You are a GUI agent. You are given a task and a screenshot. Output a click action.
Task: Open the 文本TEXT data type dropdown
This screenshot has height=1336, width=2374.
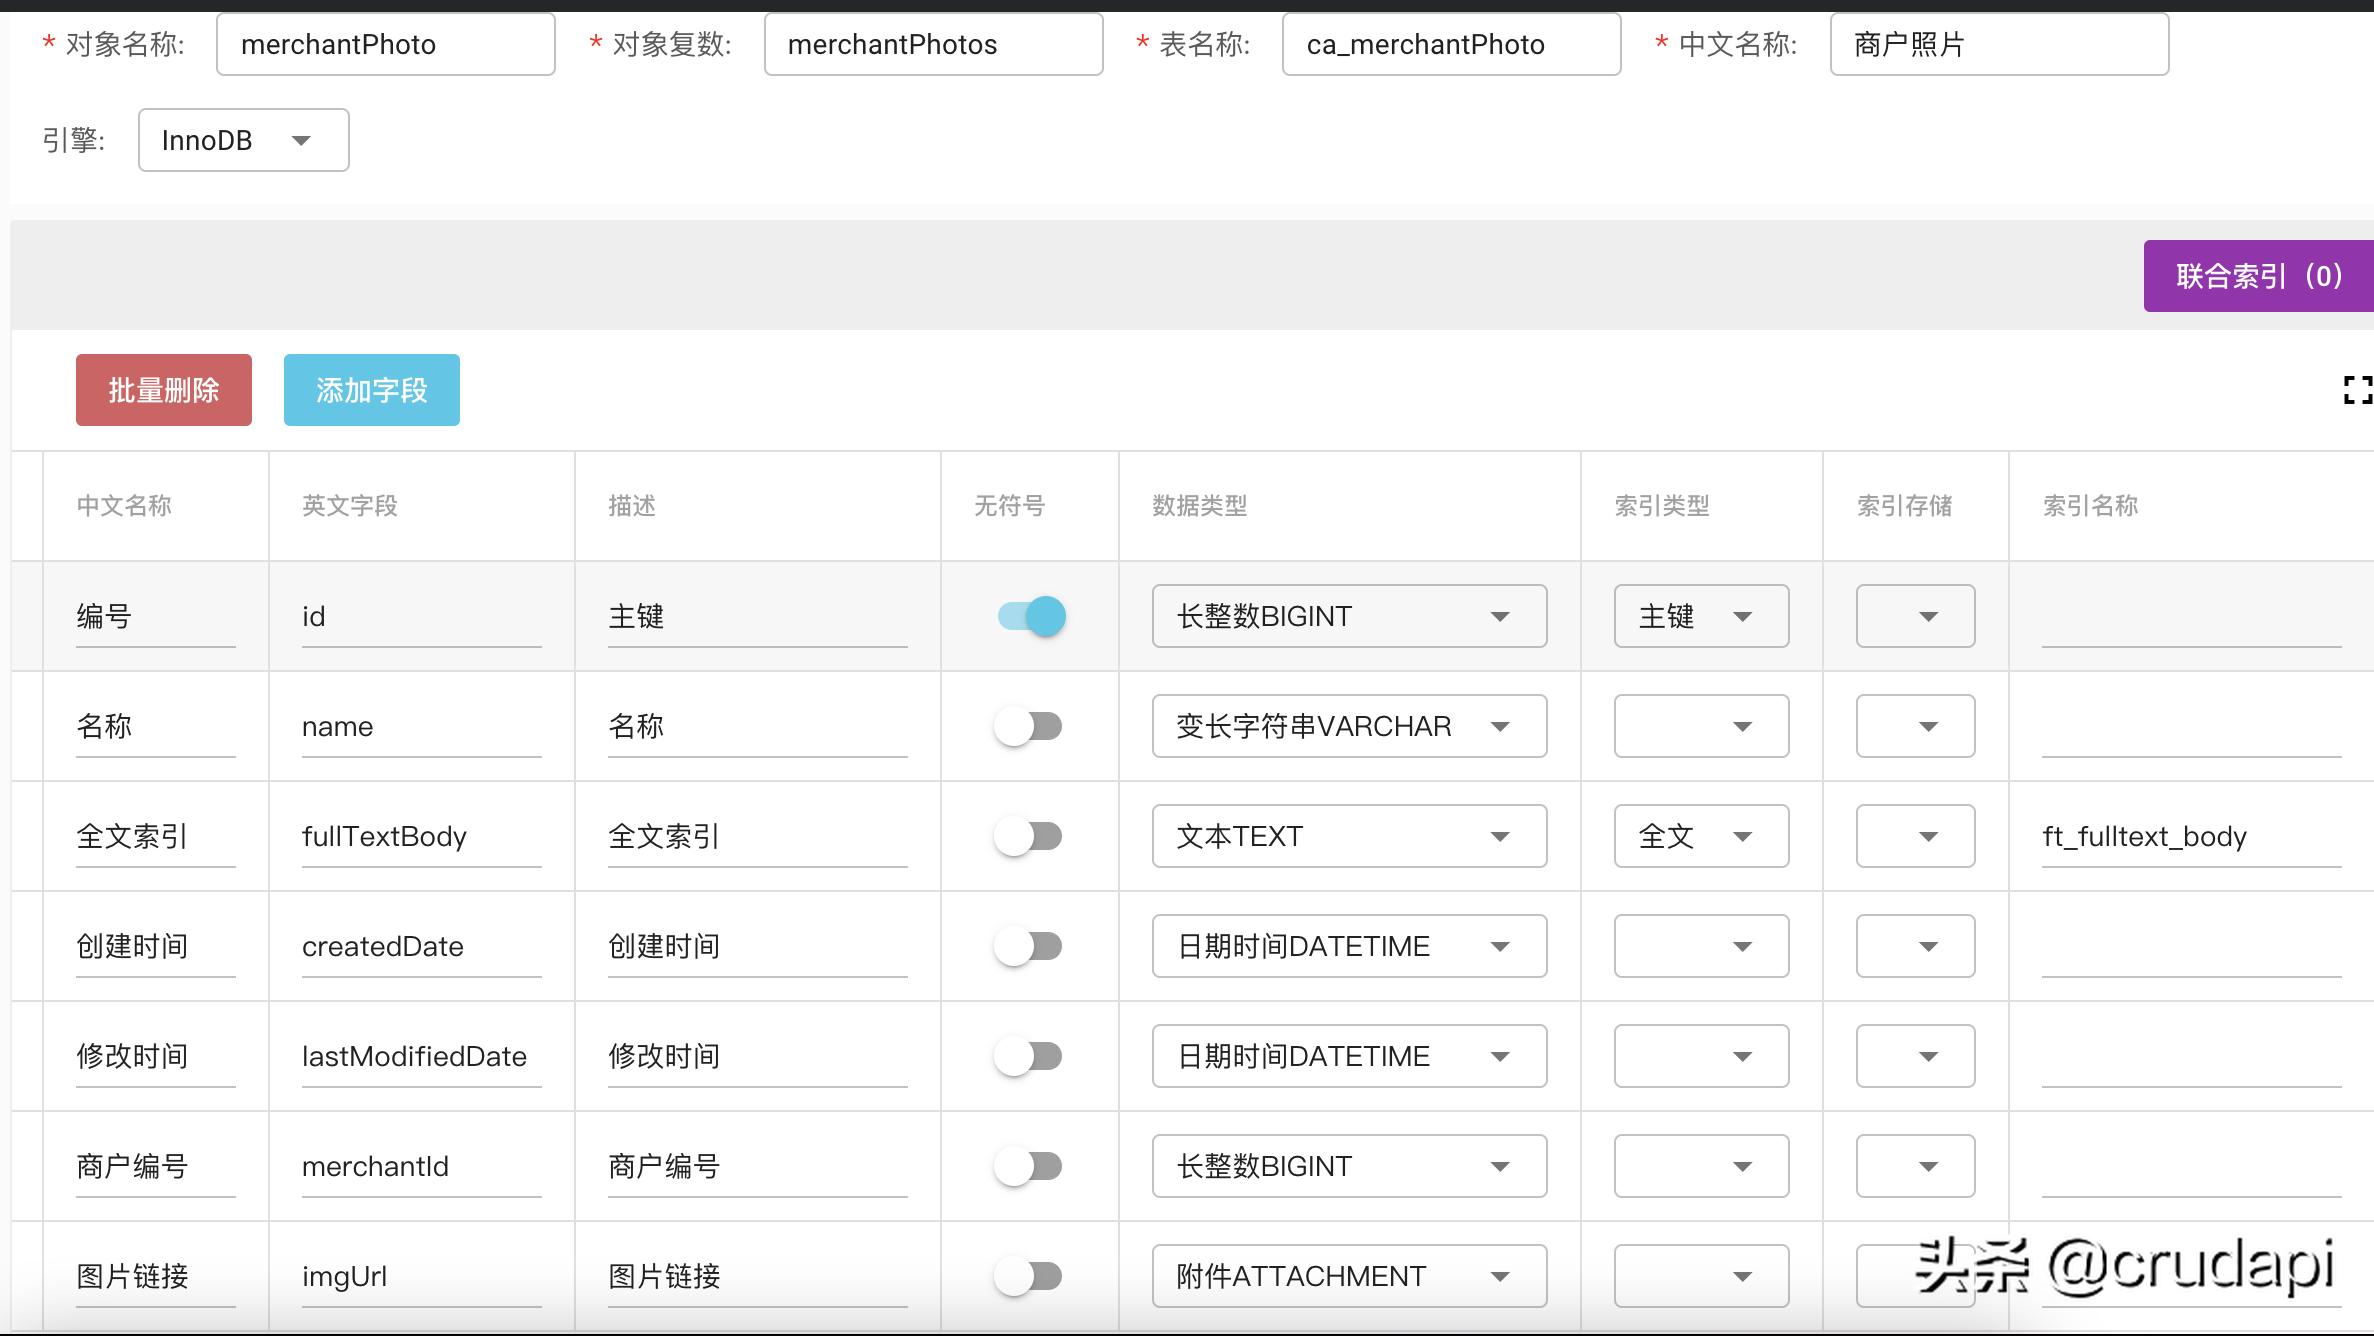[x=1348, y=836]
